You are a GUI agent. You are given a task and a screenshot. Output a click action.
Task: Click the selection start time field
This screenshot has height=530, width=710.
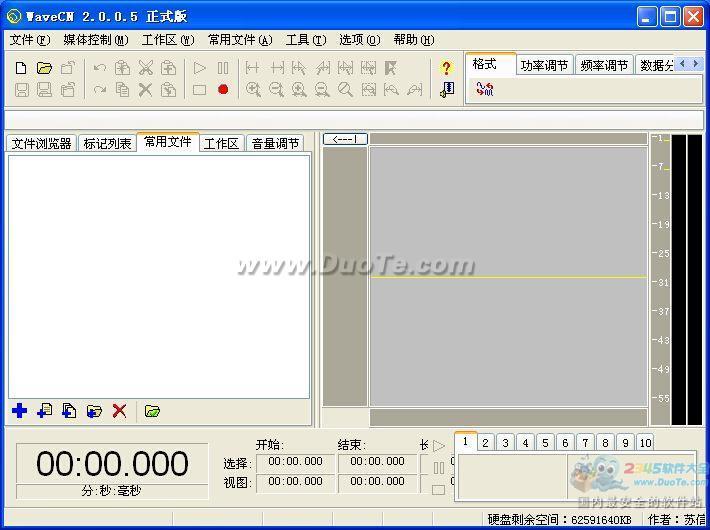click(295, 462)
